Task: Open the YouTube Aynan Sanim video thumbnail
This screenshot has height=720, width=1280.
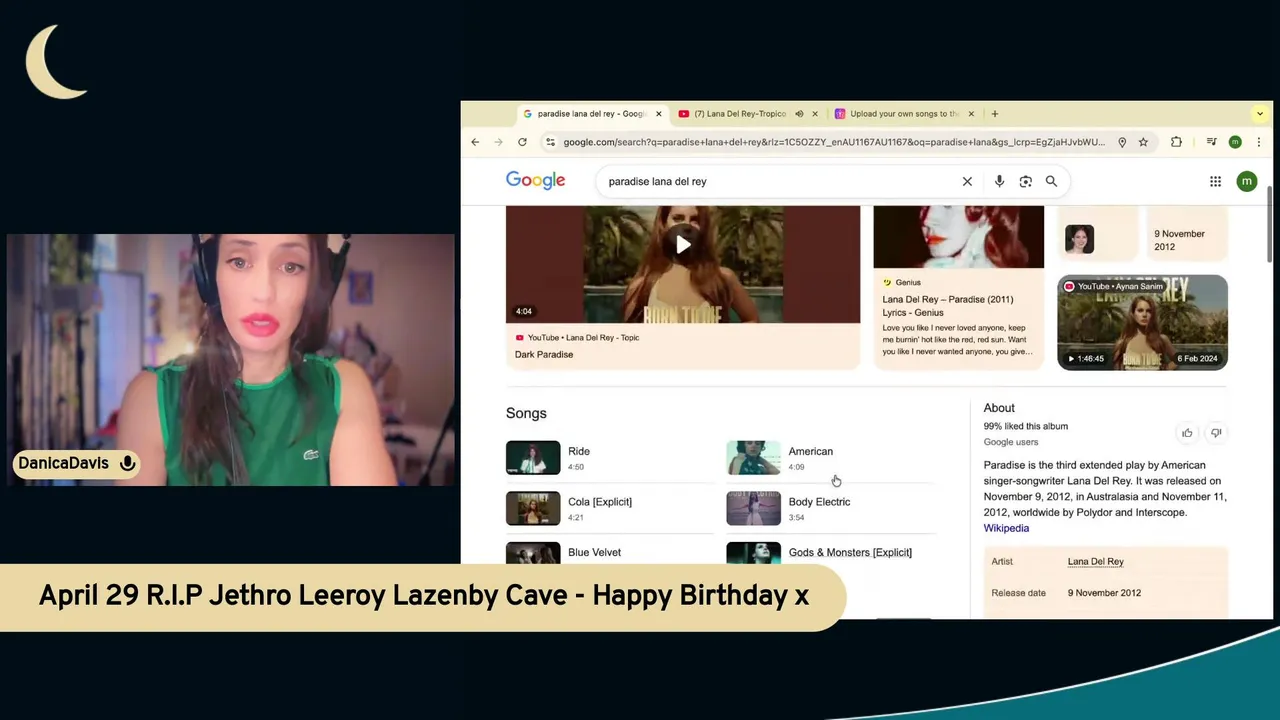Action: click(x=1142, y=322)
